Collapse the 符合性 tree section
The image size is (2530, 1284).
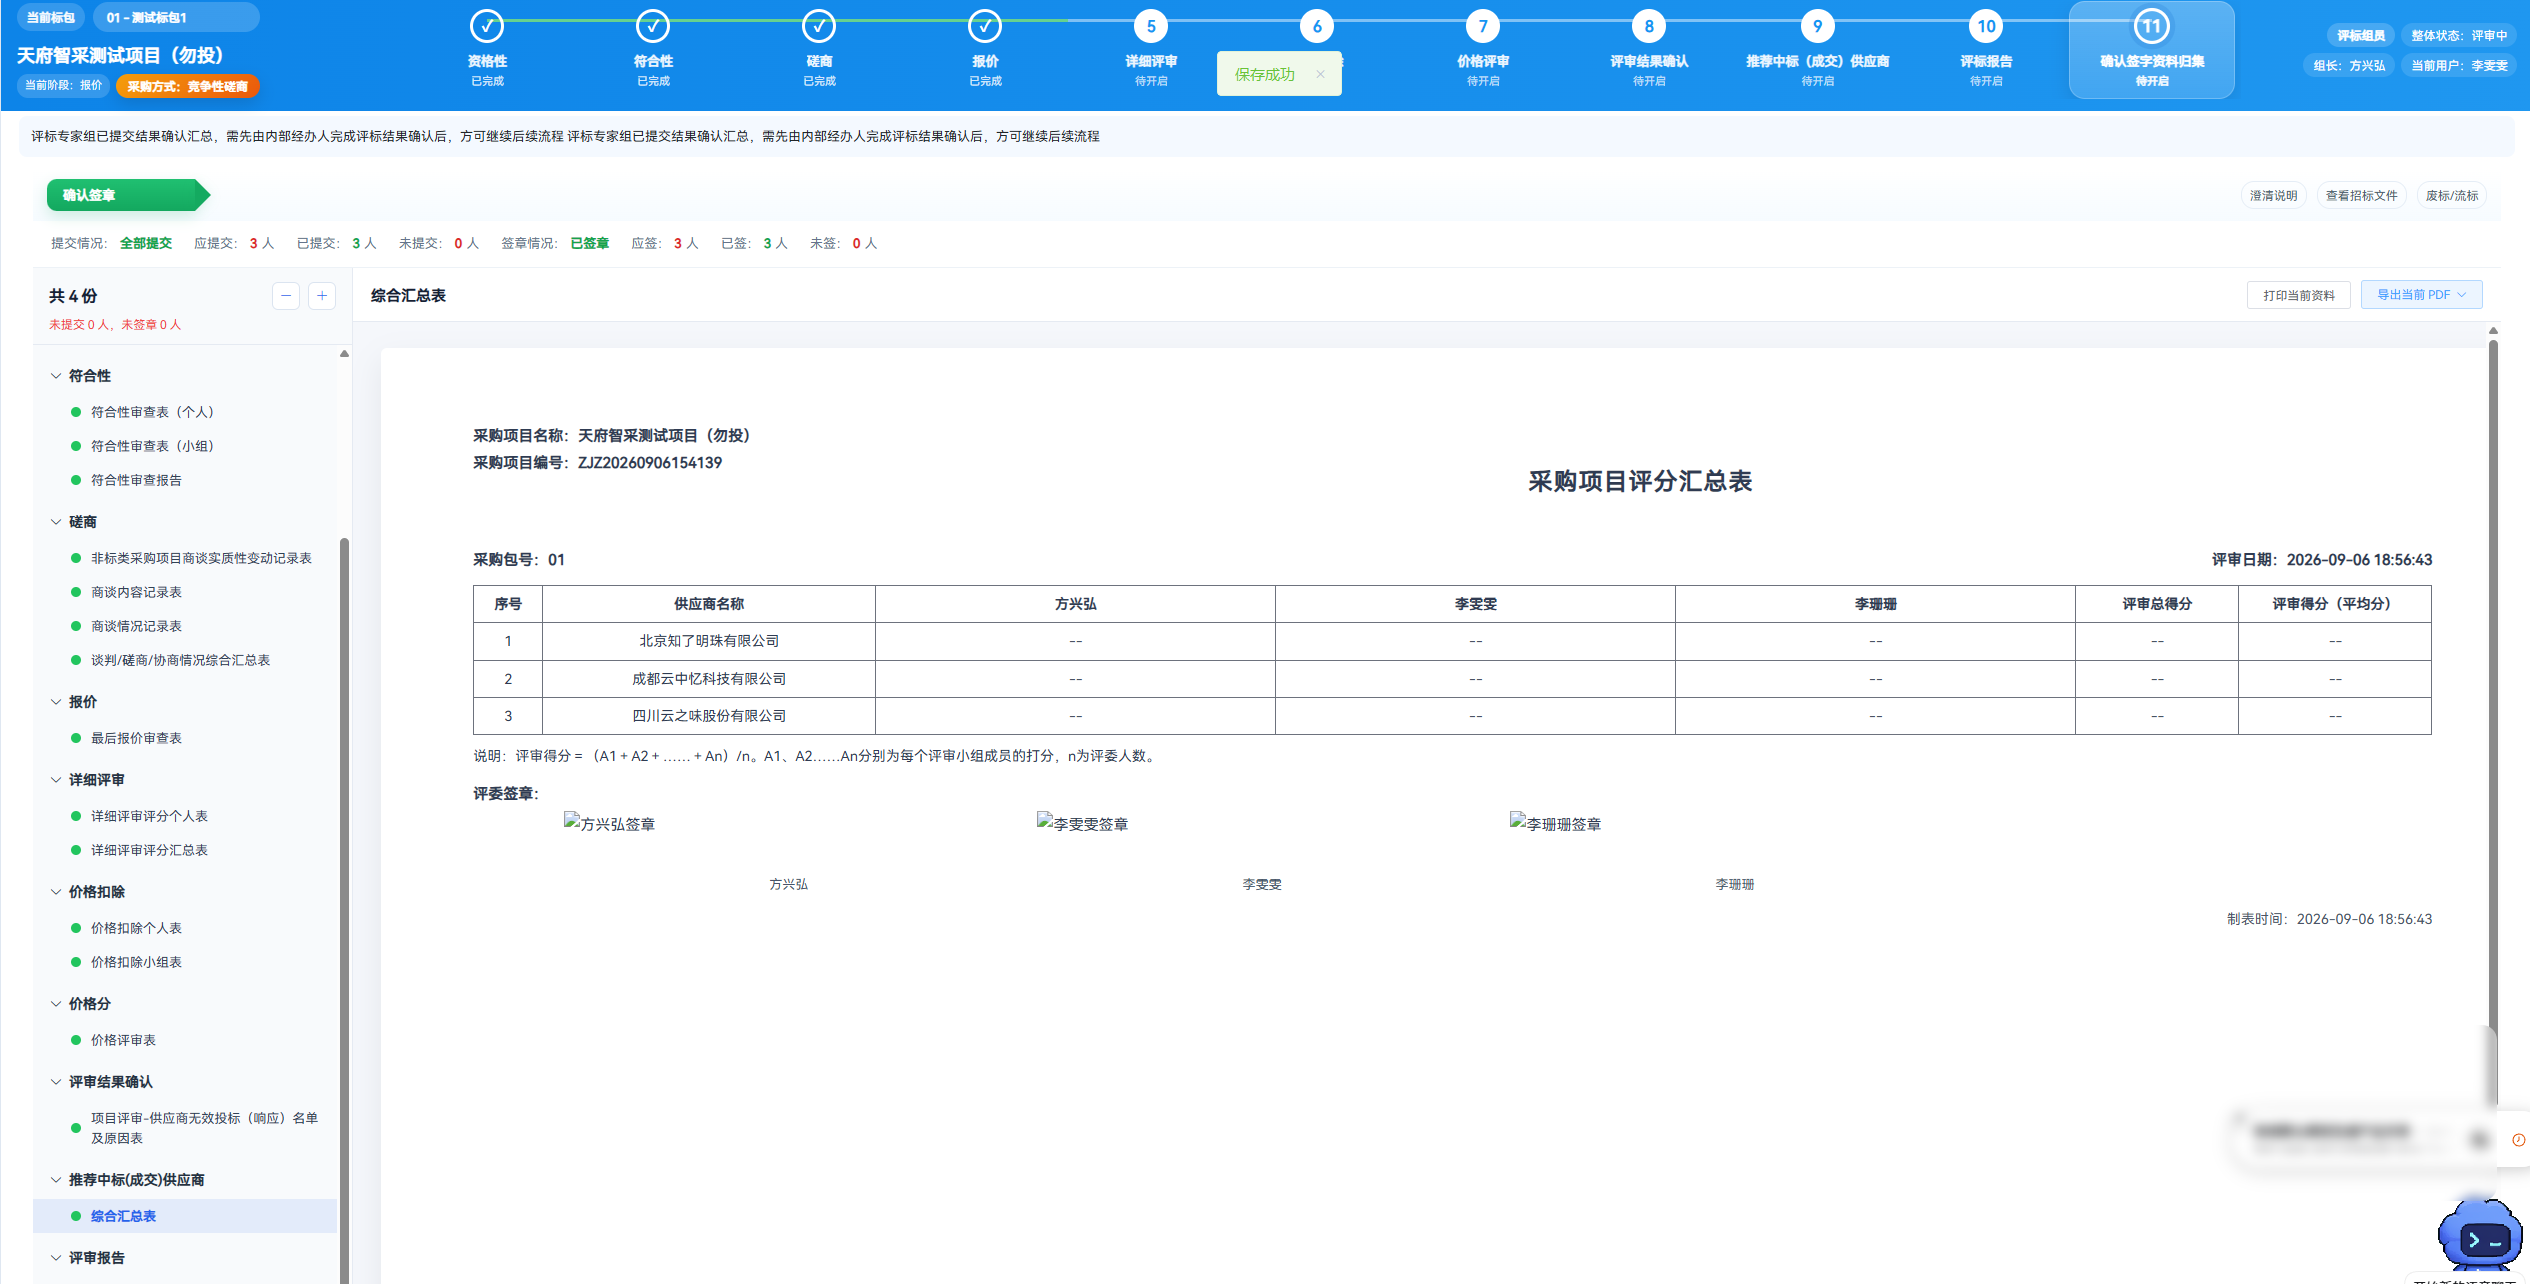coord(56,376)
